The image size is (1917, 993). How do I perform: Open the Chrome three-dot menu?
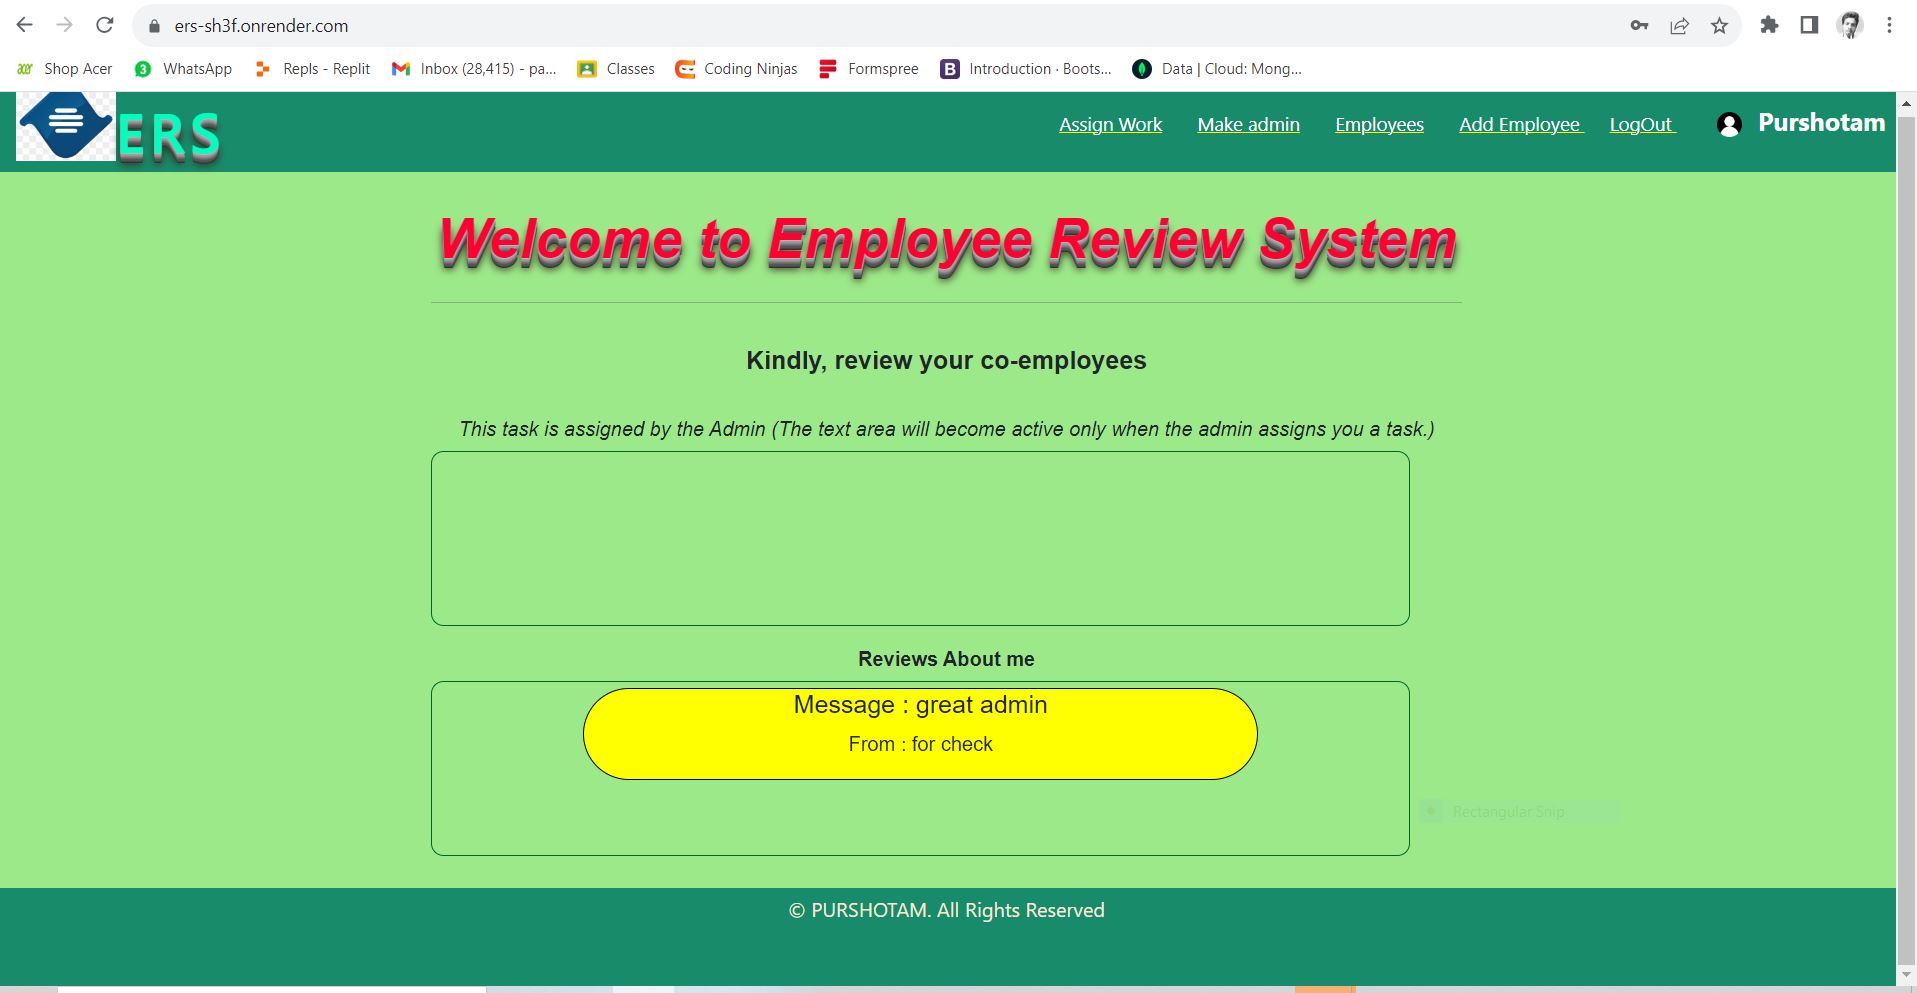pos(1890,25)
